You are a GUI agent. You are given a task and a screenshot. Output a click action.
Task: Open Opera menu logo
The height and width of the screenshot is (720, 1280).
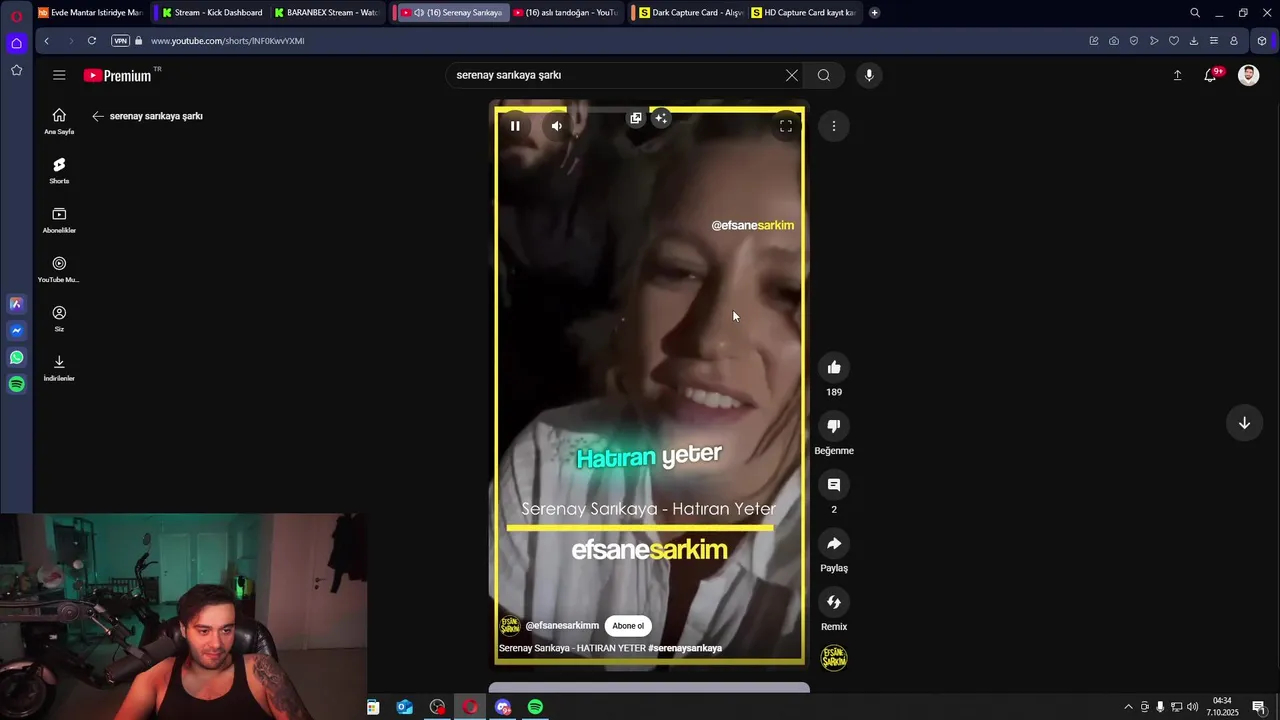(x=16, y=15)
